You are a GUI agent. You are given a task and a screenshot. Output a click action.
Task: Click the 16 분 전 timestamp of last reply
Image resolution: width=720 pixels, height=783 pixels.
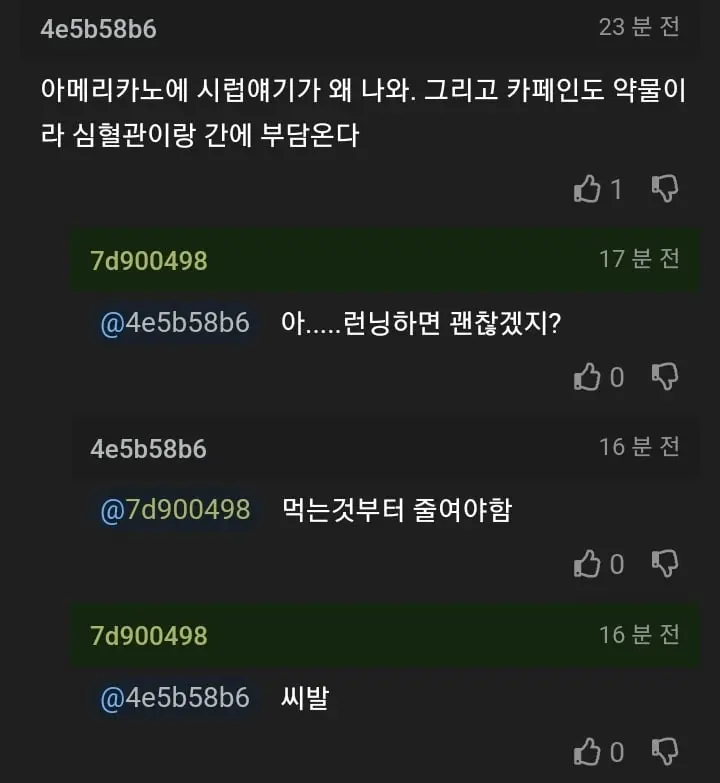click(639, 634)
